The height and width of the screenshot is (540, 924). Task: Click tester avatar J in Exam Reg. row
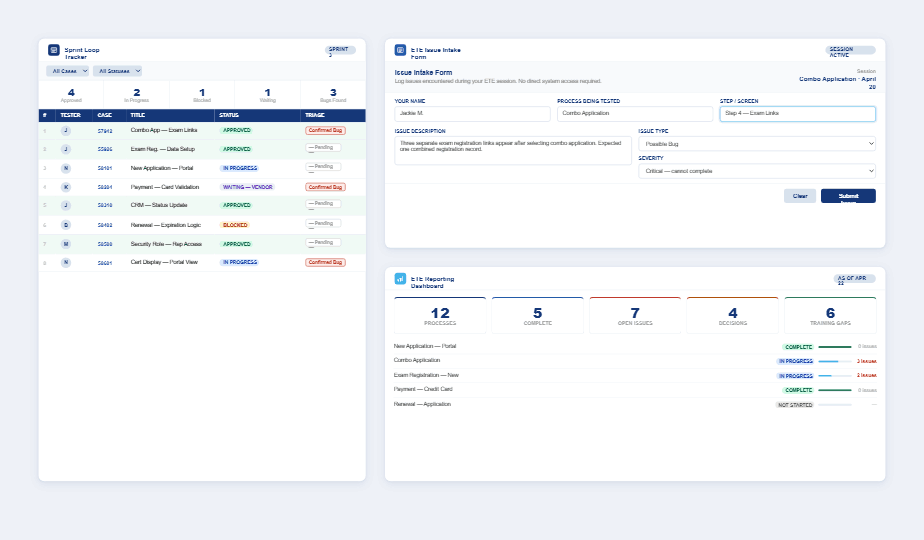66,149
